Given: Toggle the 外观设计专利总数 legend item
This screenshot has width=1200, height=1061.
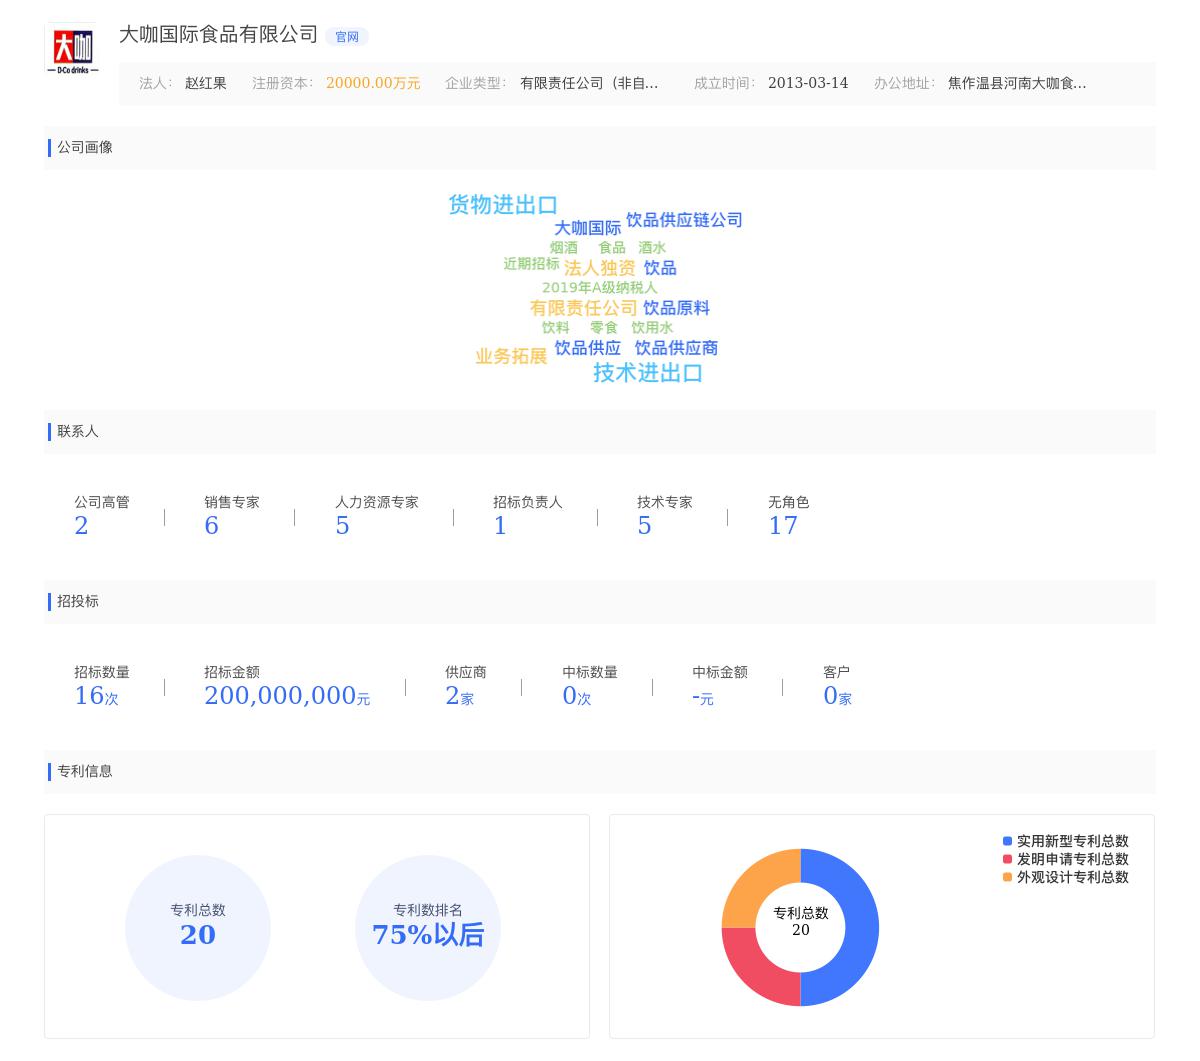Looking at the screenshot, I should click(1065, 878).
